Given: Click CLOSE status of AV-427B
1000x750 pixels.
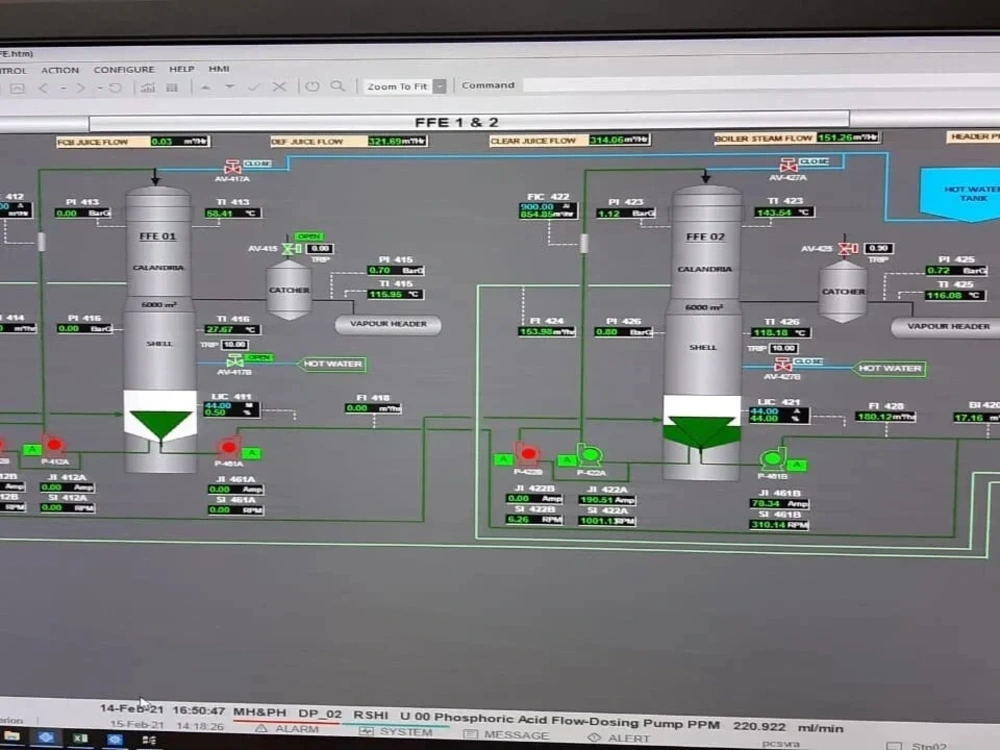Looking at the screenshot, I should [x=808, y=362].
